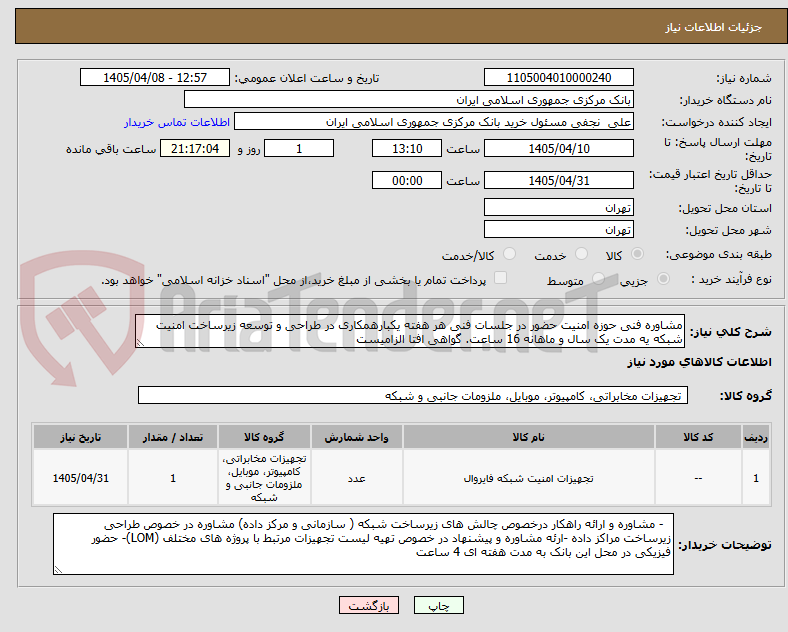The height and width of the screenshot is (632, 788).
Task: Click the تعداد / مقدار column header
Action: (x=173, y=437)
